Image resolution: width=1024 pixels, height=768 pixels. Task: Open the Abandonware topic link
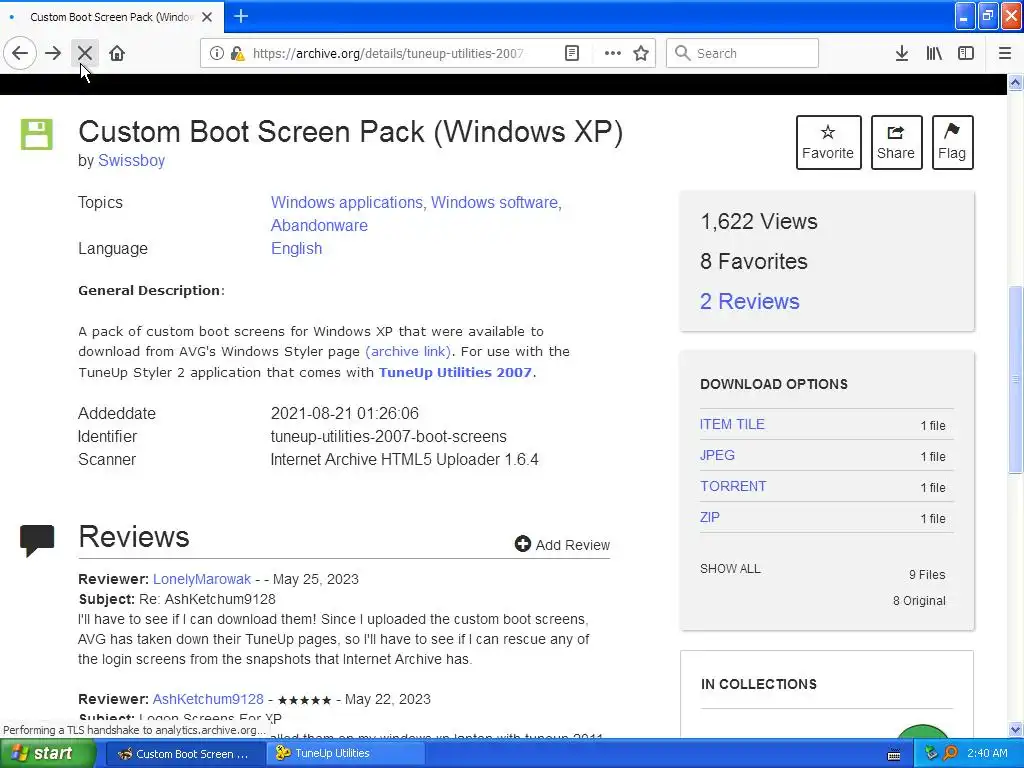319,225
